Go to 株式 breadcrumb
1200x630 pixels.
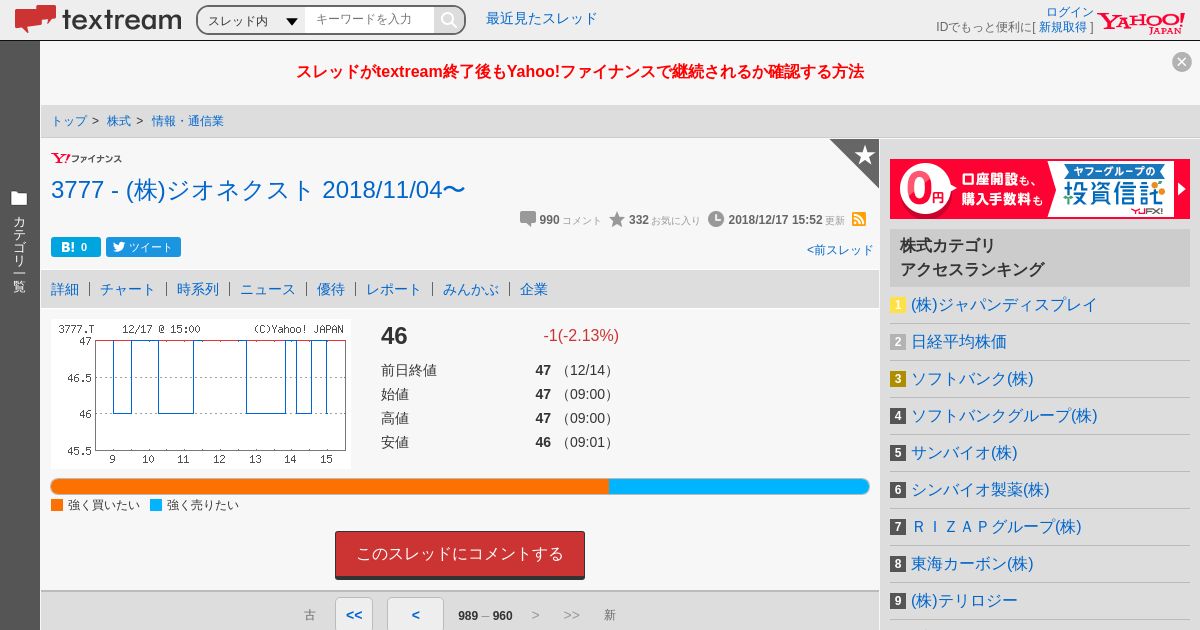click(119, 121)
